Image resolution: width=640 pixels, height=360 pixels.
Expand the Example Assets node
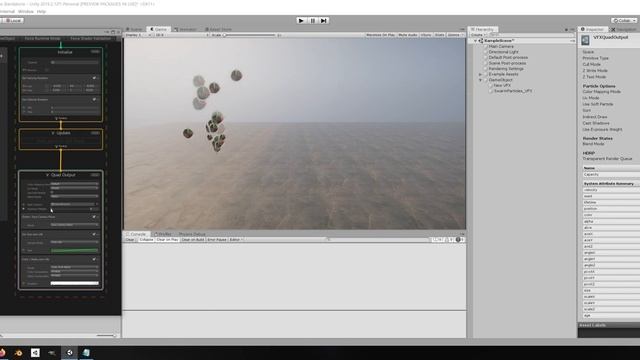(x=480, y=74)
